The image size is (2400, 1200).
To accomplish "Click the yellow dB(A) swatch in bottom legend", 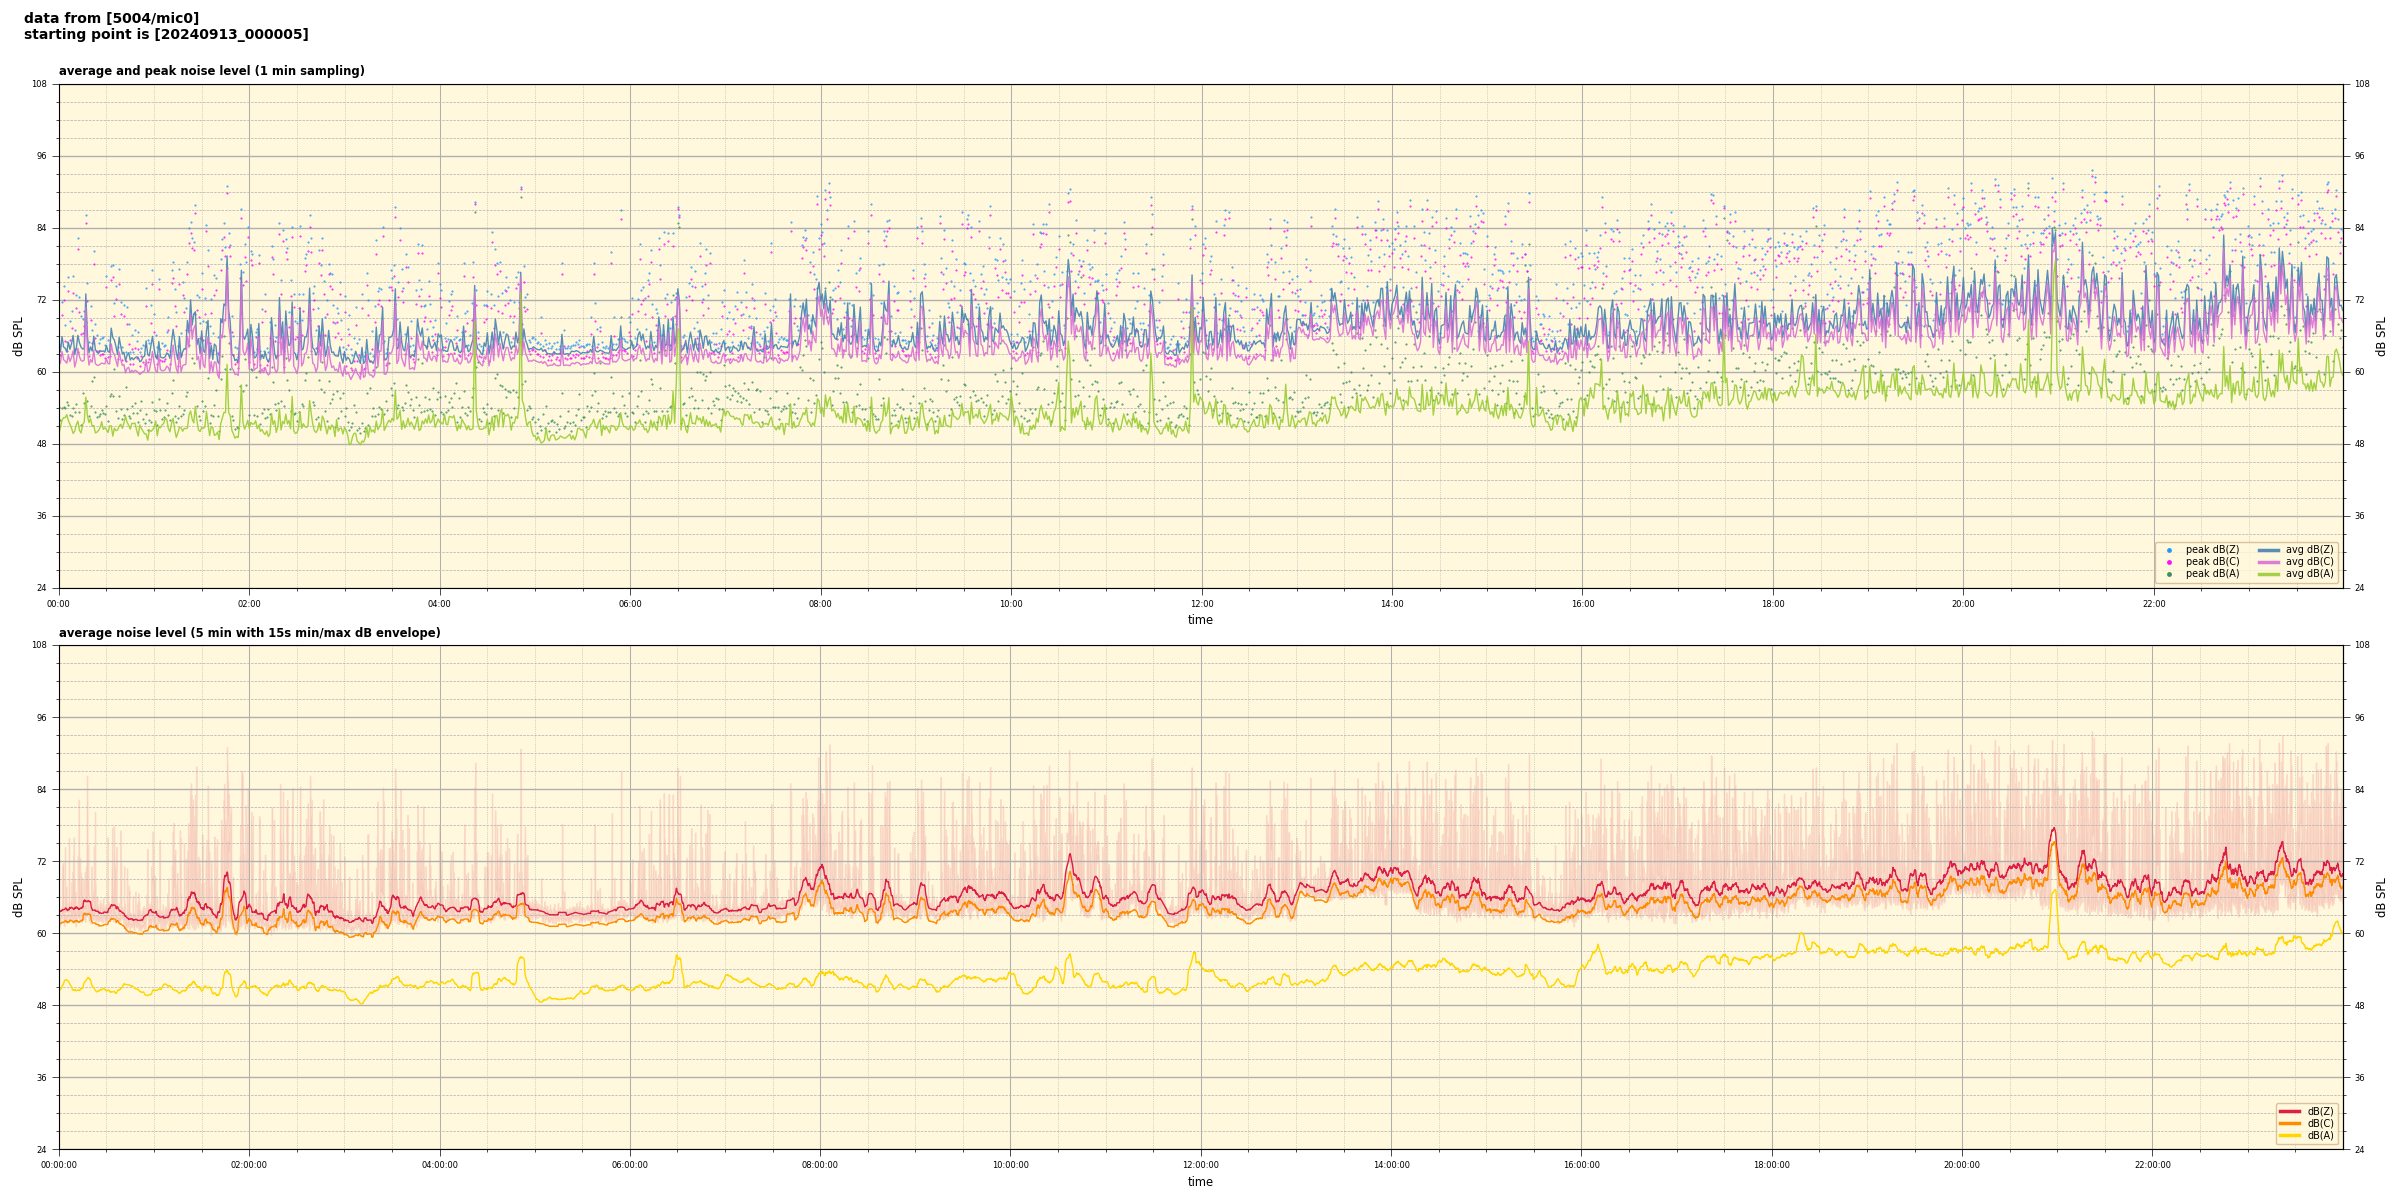I will [2289, 1135].
